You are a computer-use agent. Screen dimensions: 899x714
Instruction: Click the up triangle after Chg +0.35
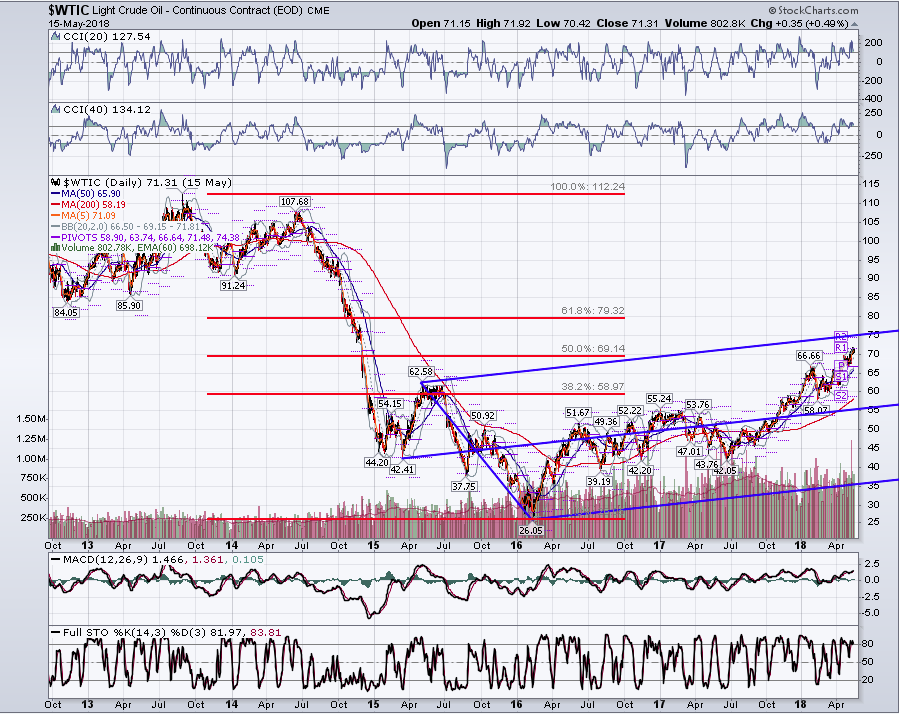pyautogui.click(x=854, y=24)
